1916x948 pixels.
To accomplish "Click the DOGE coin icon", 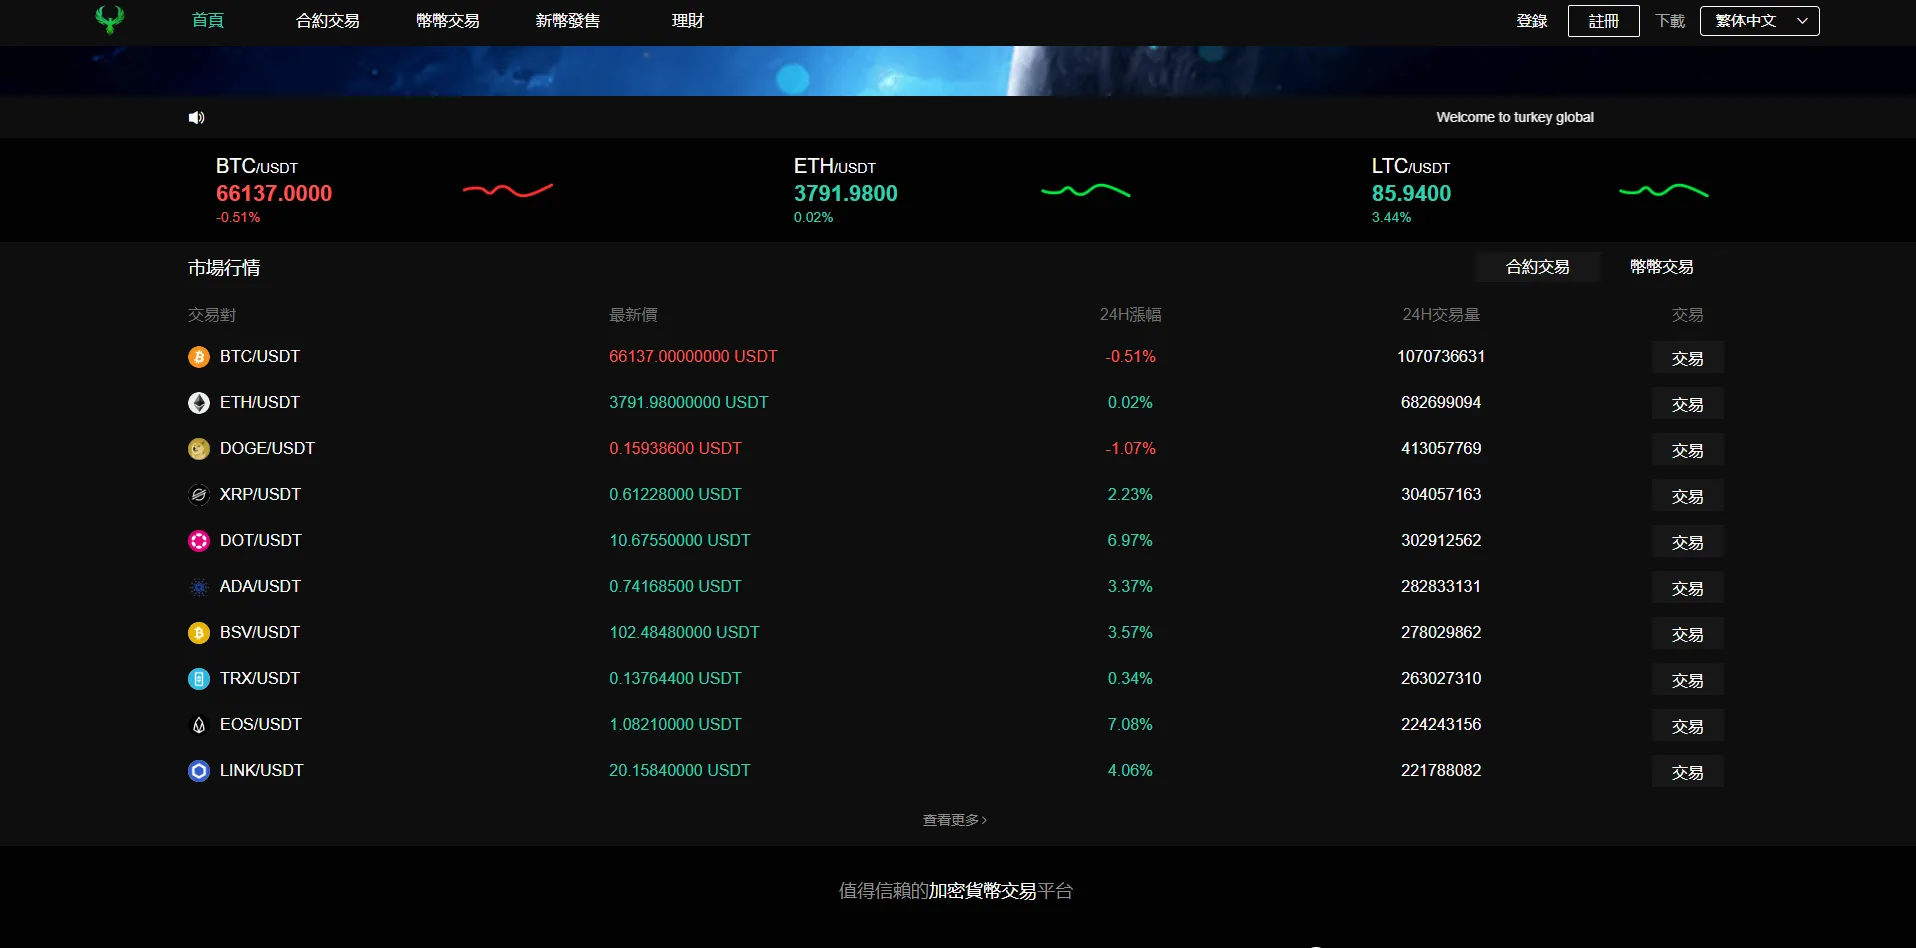I will (198, 449).
